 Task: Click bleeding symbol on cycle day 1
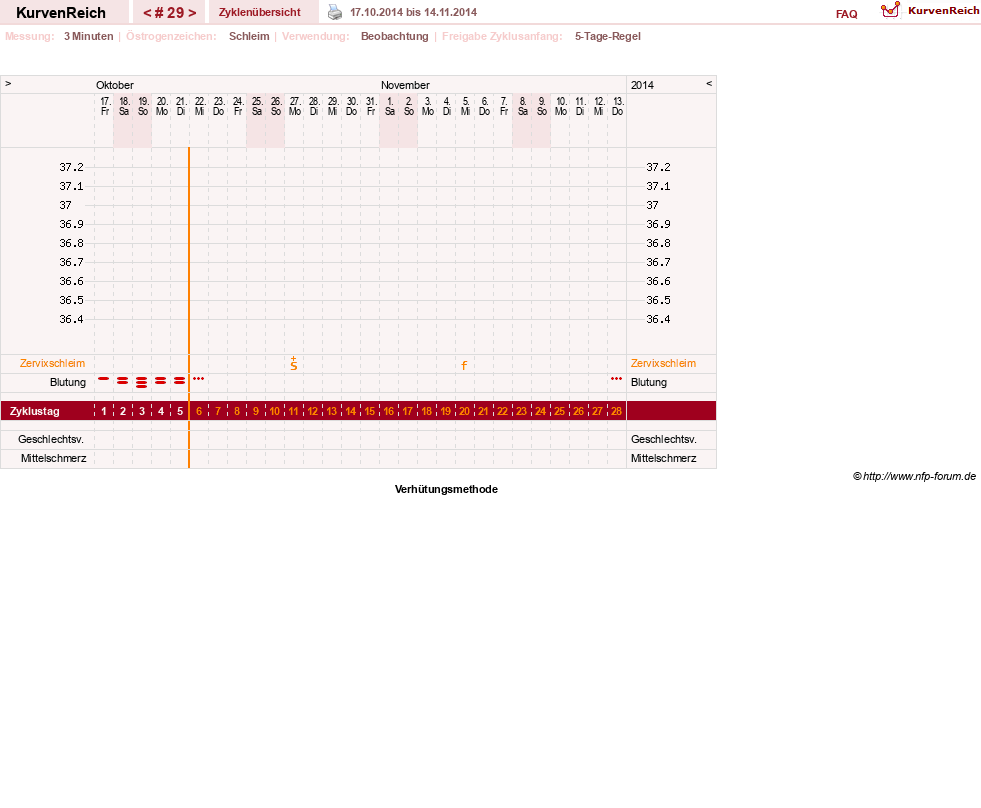[104, 379]
